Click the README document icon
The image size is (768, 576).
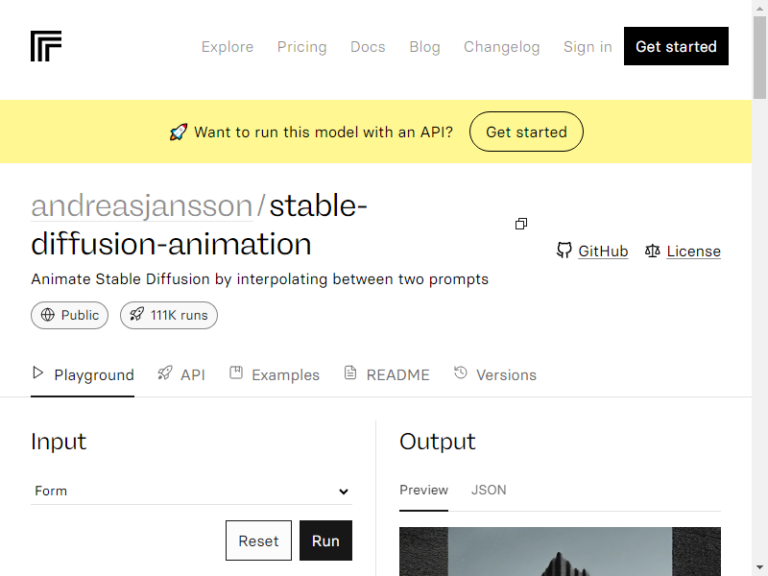pyautogui.click(x=350, y=373)
